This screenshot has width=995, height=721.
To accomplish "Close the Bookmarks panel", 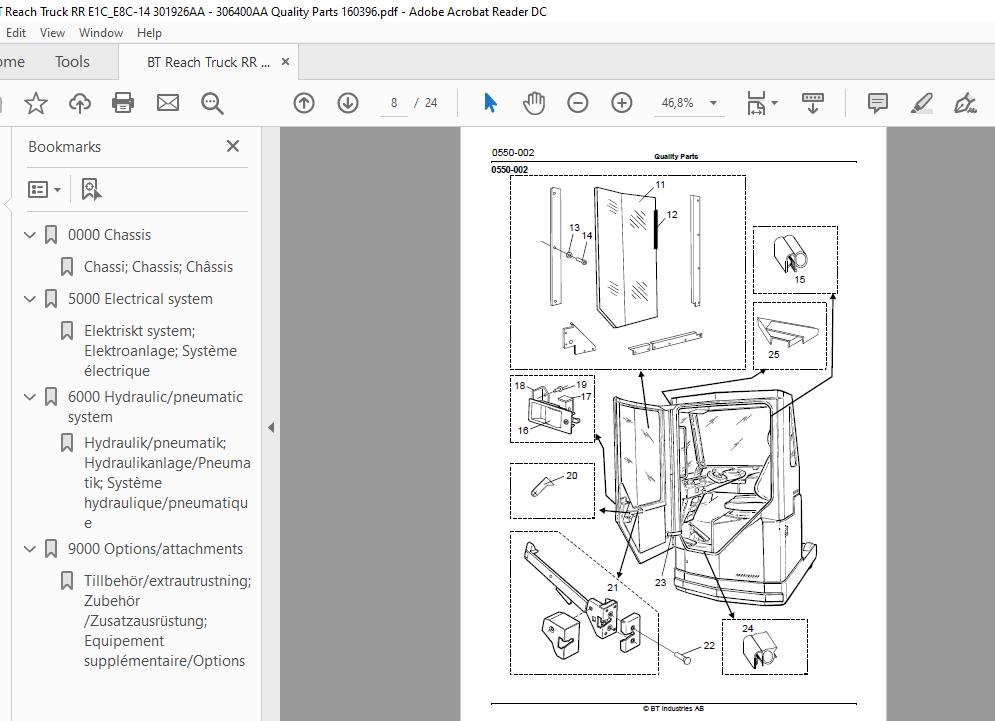I will point(233,146).
